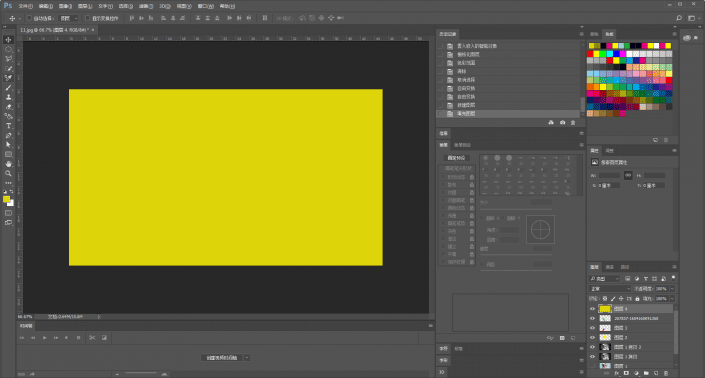Click the fx layer style icon

point(617,373)
